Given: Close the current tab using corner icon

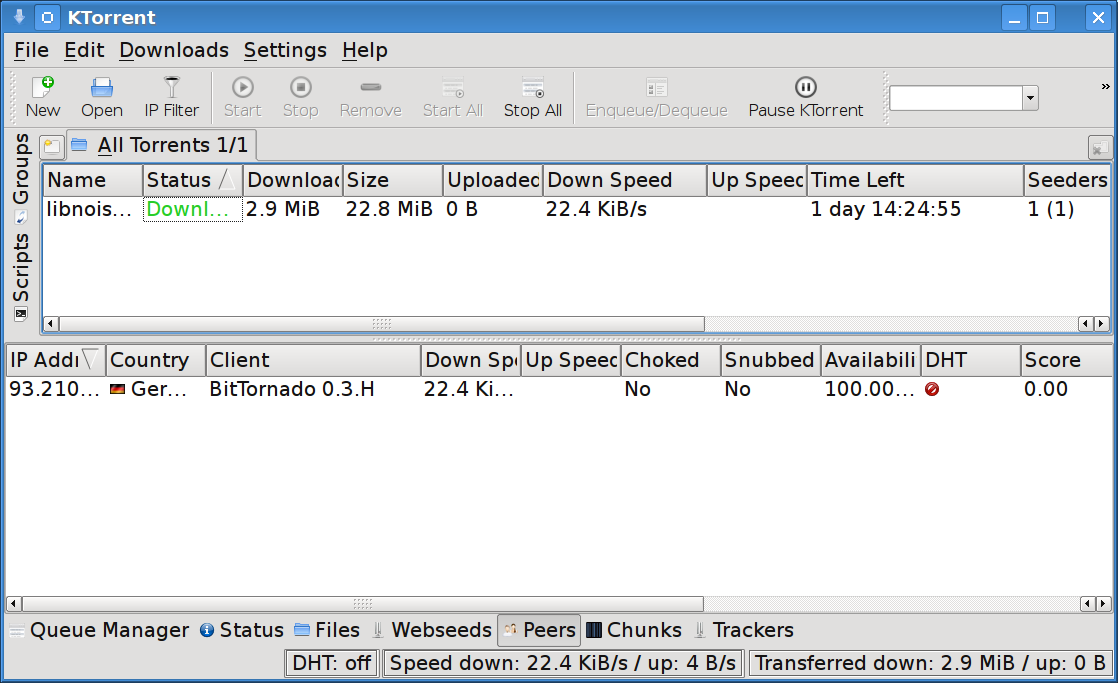Looking at the screenshot, I should coord(1099,148).
